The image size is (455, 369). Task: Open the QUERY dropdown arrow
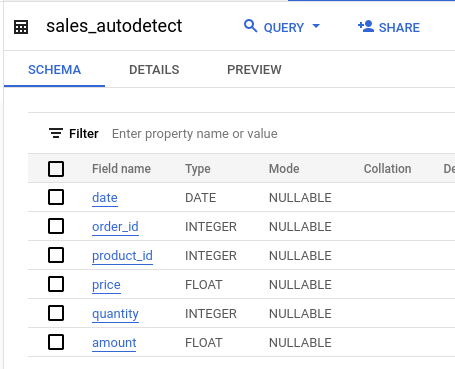click(316, 26)
